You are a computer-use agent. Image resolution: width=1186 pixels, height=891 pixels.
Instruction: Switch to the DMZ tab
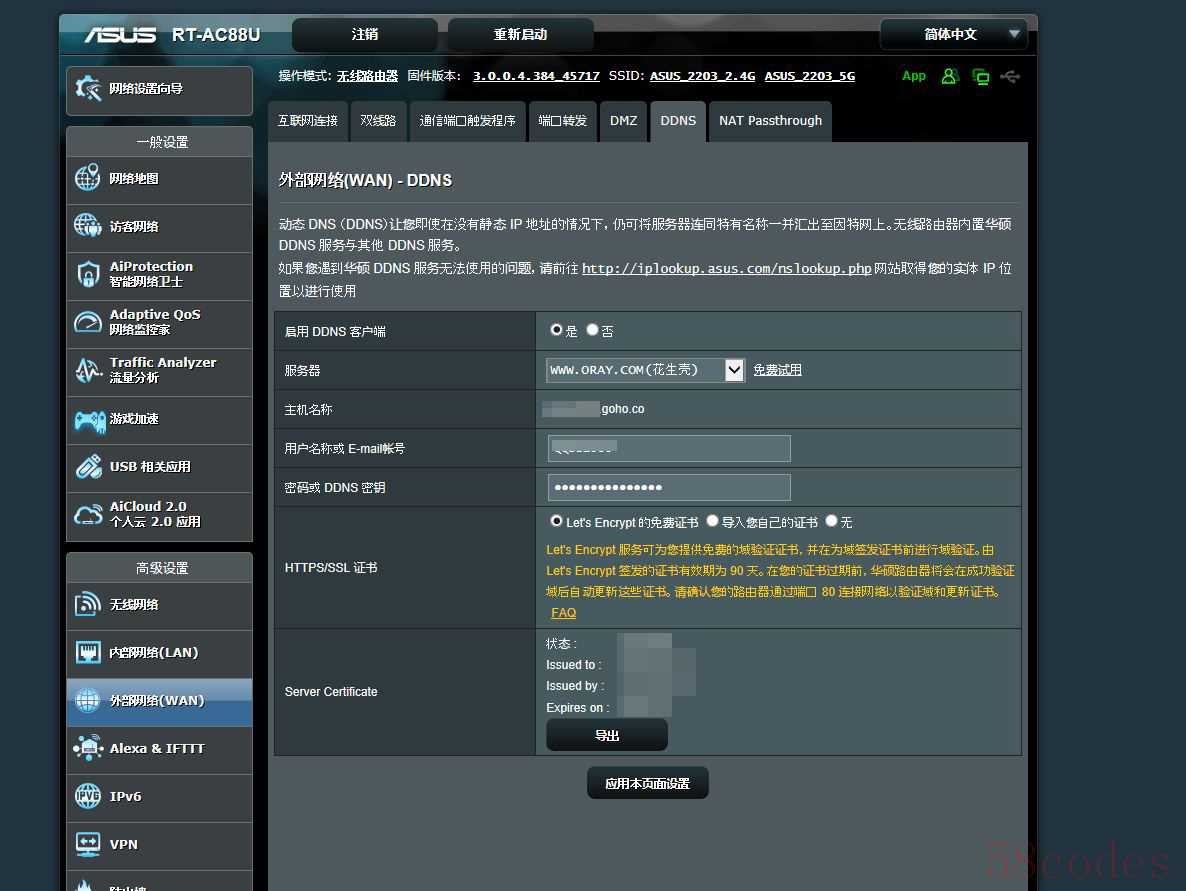tap(623, 121)
